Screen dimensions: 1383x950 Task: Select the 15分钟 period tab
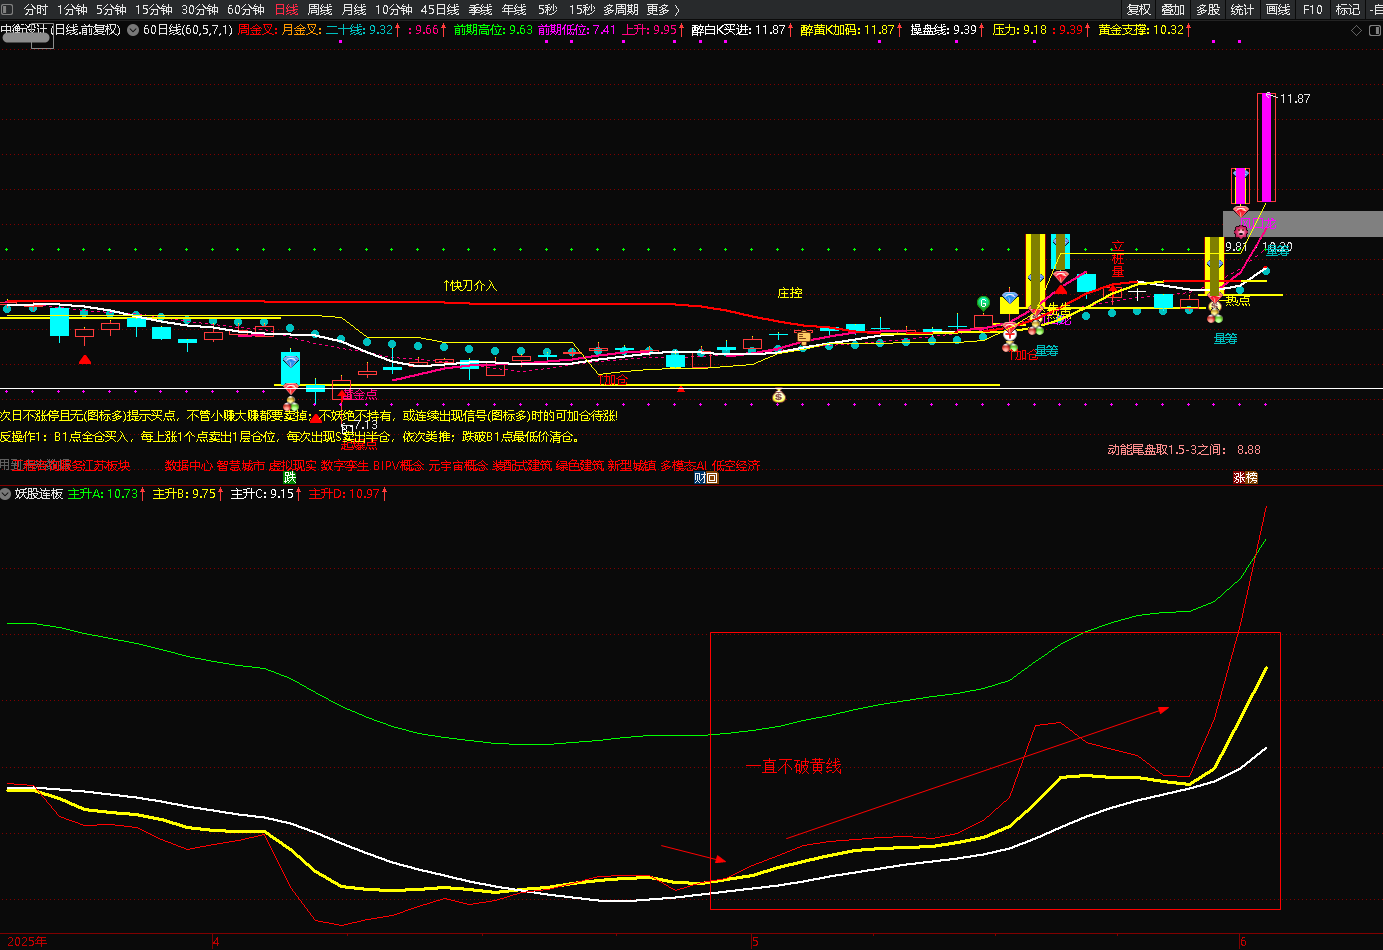click(154, 10)
